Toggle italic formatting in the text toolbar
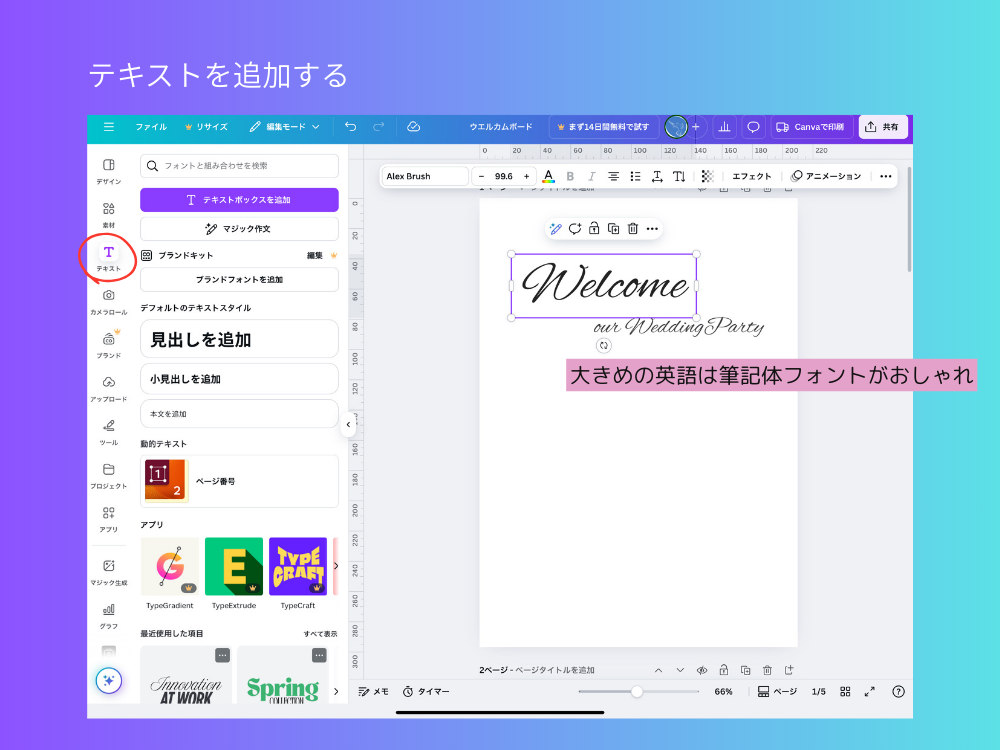This screenshot has width=1000, height=750. (591, 176)
